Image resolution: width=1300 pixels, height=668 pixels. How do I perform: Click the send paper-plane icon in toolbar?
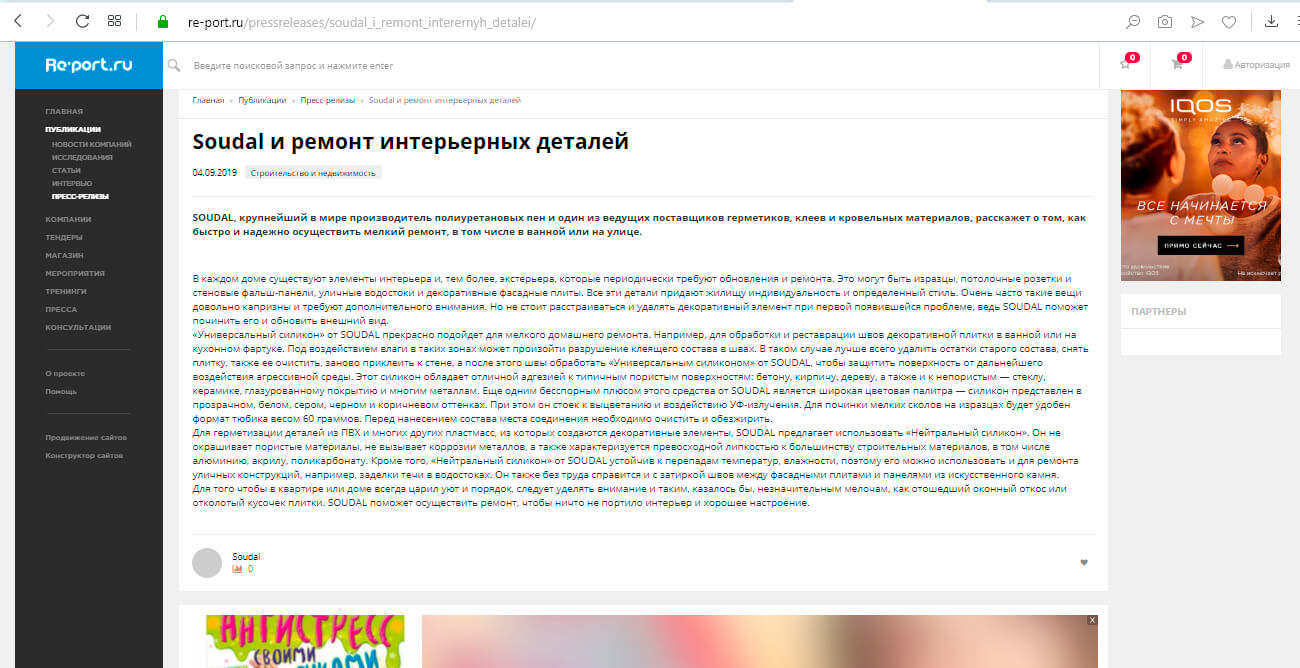click(x=1197, y=21)
